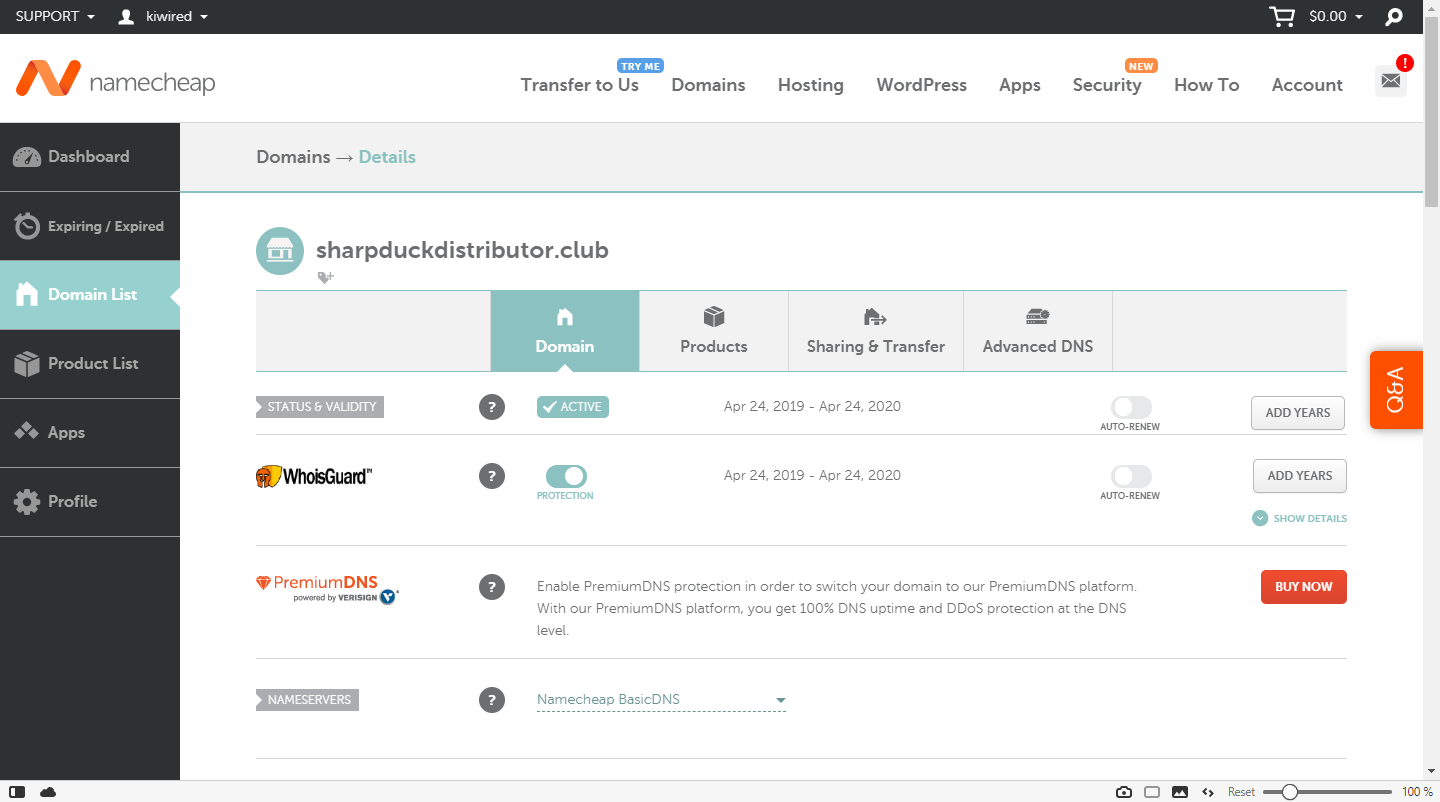
Task: Open the Domain tab
Action: pos(565,331)
